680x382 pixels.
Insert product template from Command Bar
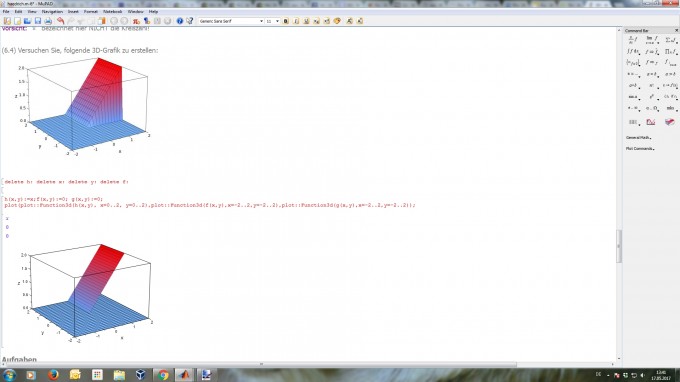[670, 52]
